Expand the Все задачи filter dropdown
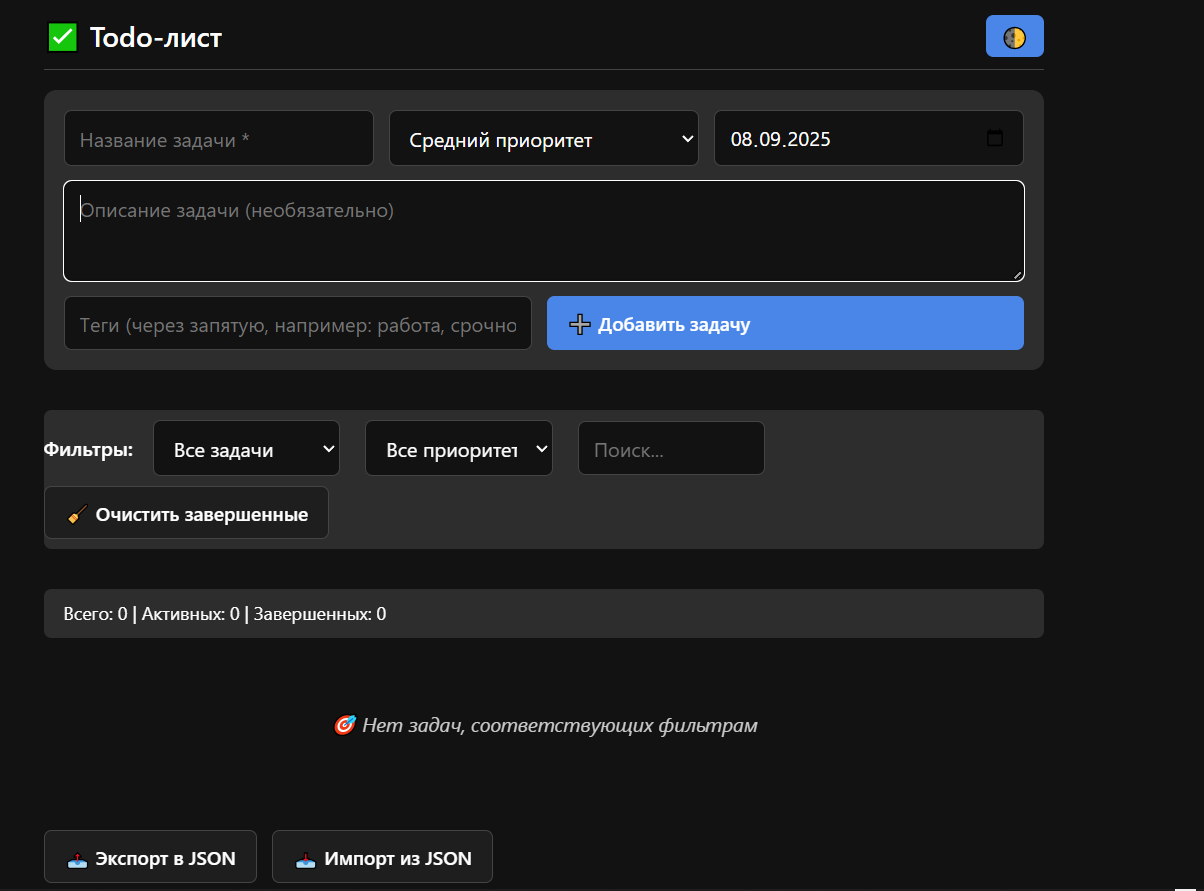Viewport: 1204px width, 891px height. tap(246, 449)
